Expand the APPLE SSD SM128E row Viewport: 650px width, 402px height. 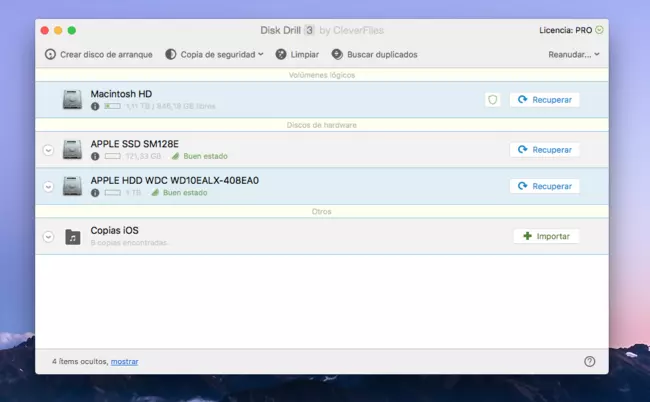(x=49, y=150)
